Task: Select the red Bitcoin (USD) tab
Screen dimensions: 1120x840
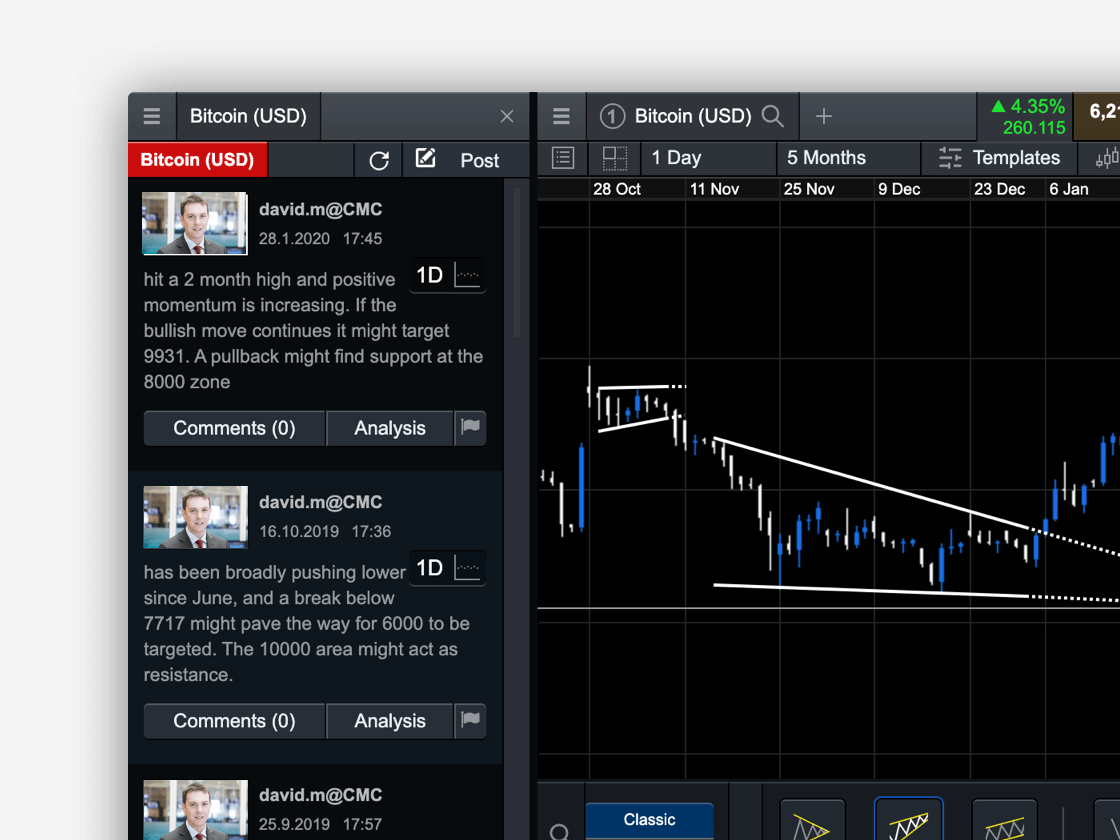Action: point(197,159)
